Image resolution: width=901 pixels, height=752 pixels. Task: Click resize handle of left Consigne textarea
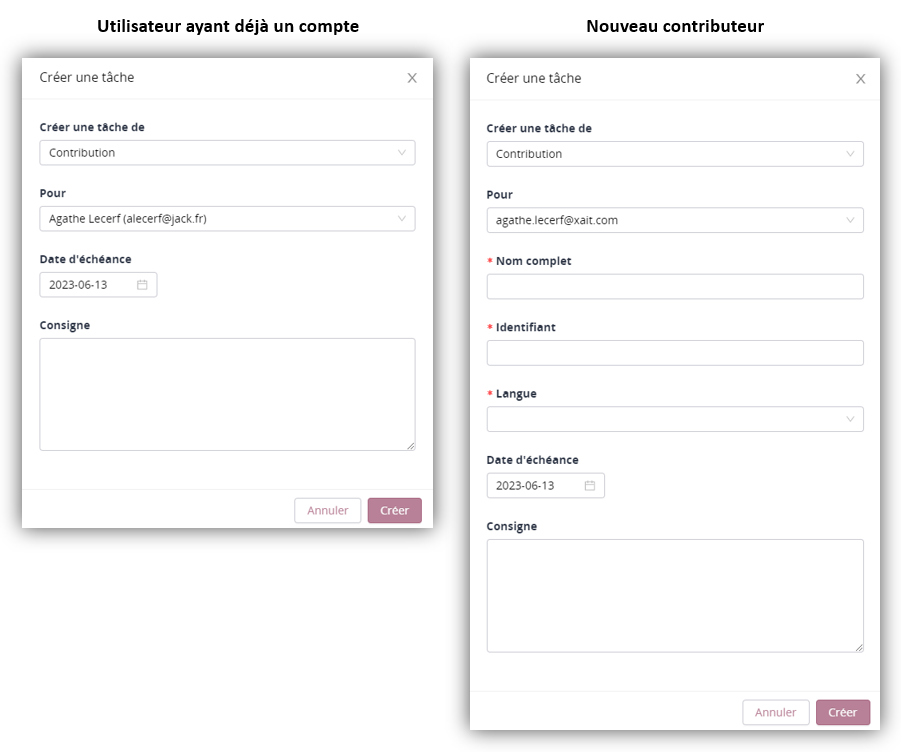coord(410,446)
